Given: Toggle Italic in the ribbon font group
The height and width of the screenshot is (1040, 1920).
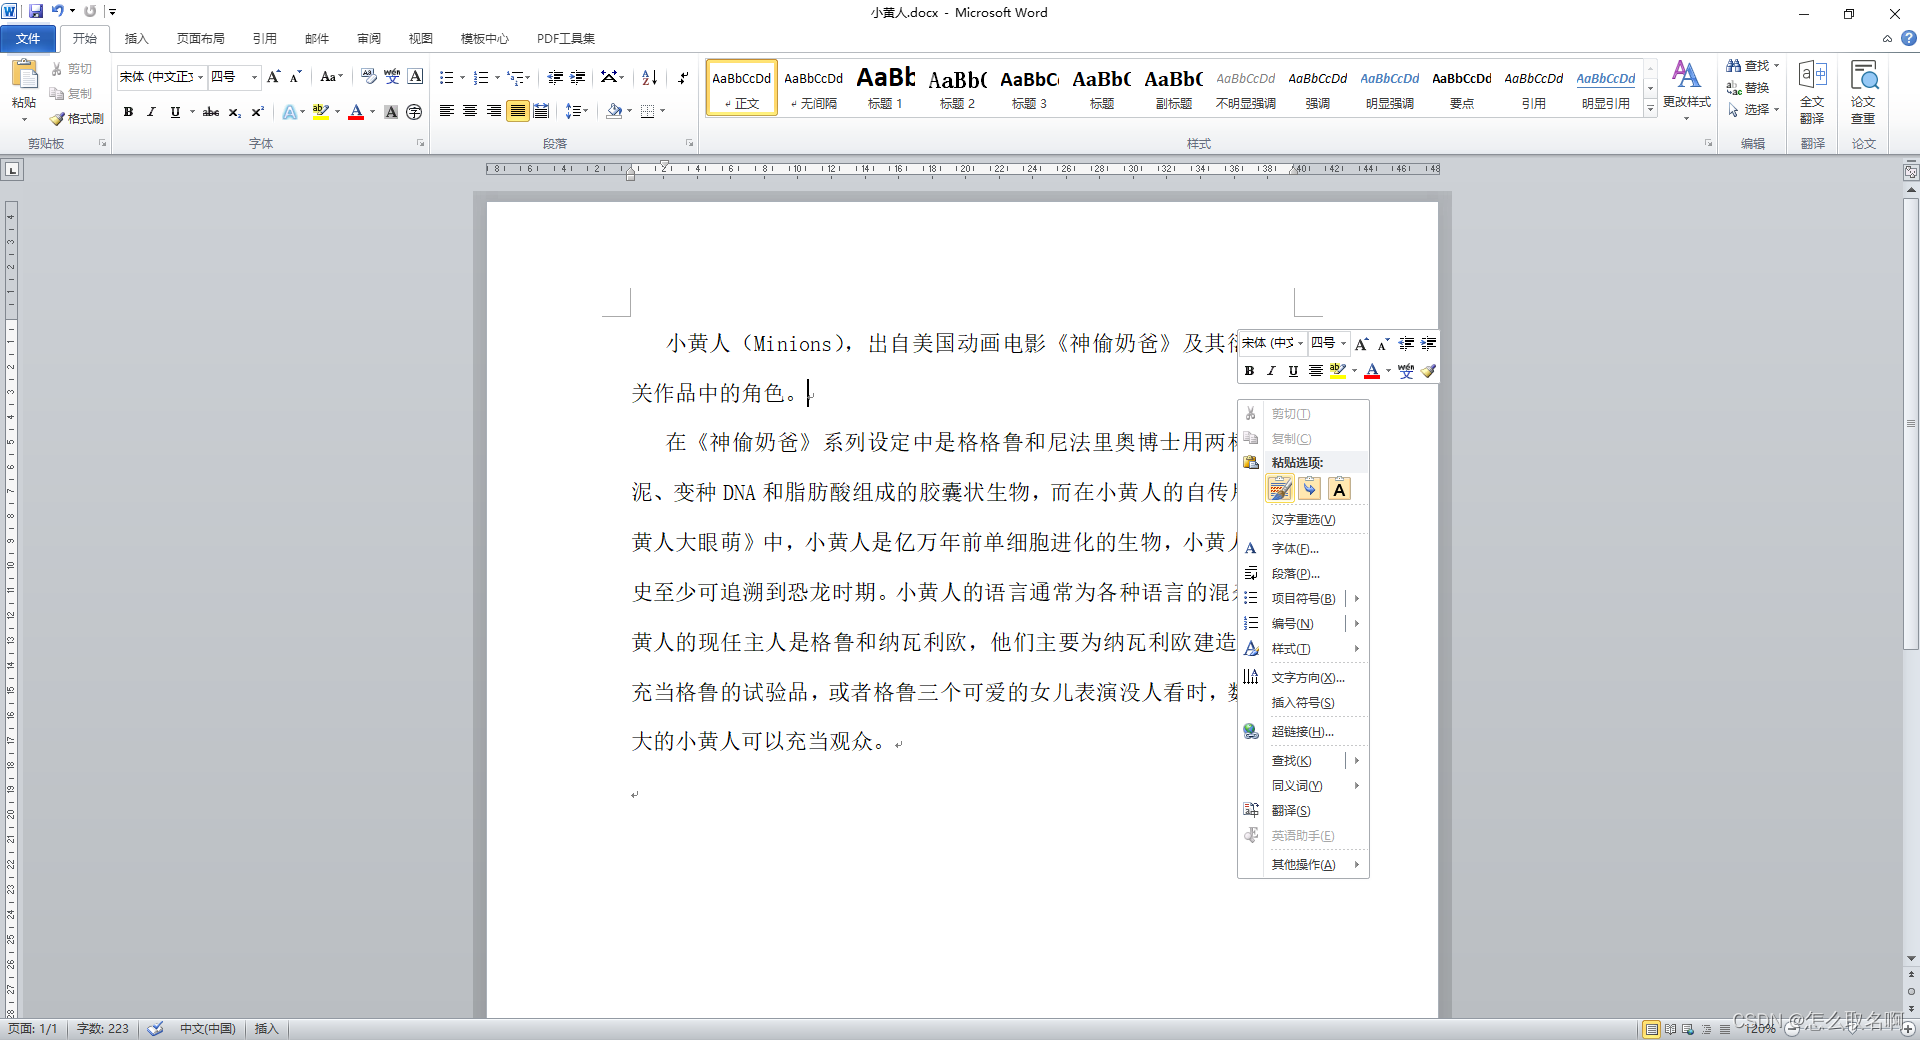Looking at the screenshot, I should [151, 112].
